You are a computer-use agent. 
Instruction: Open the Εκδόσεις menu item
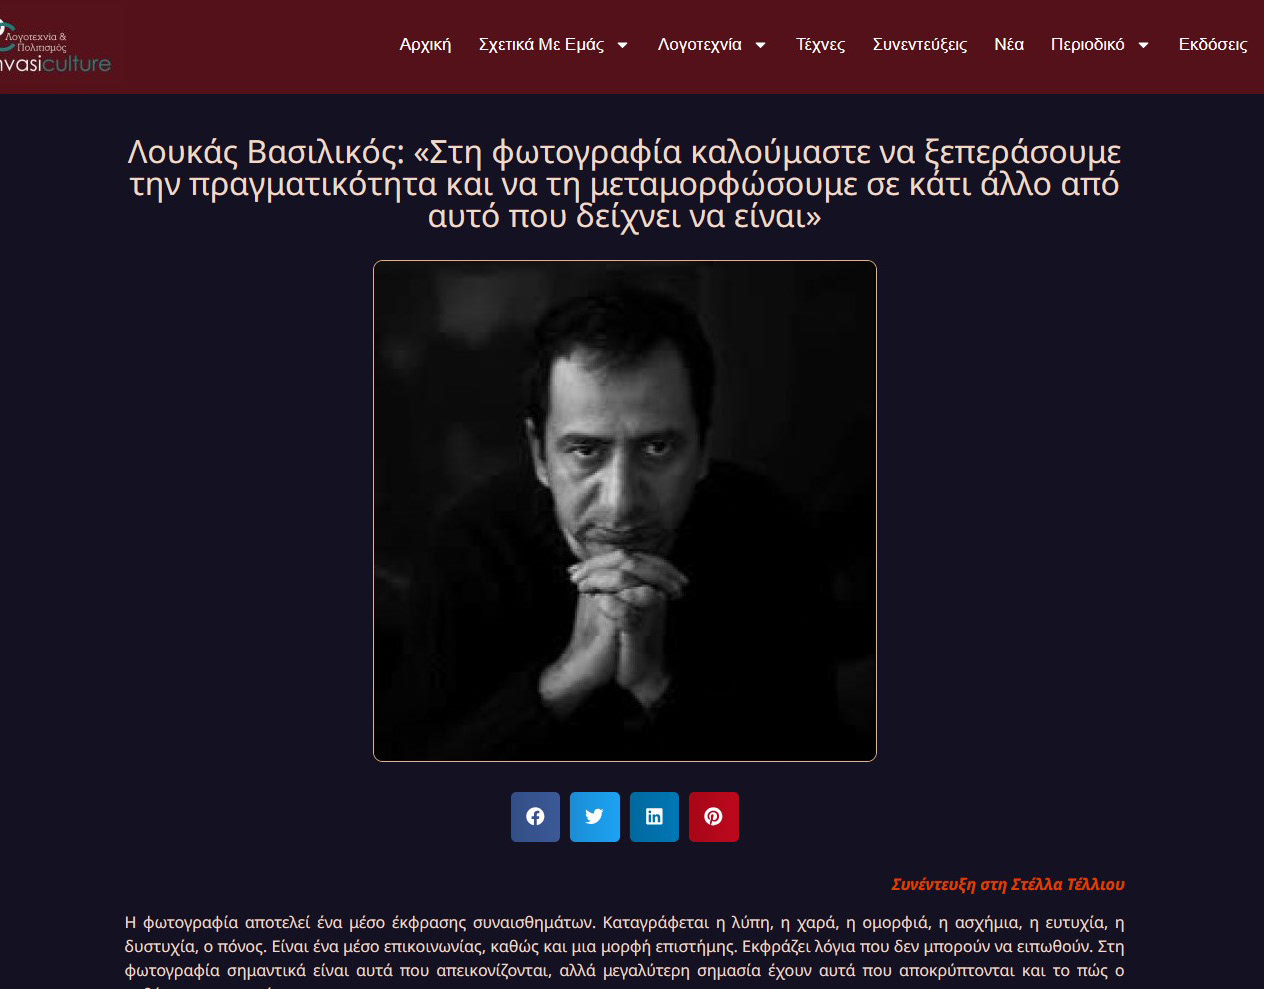coord(1213,45)
